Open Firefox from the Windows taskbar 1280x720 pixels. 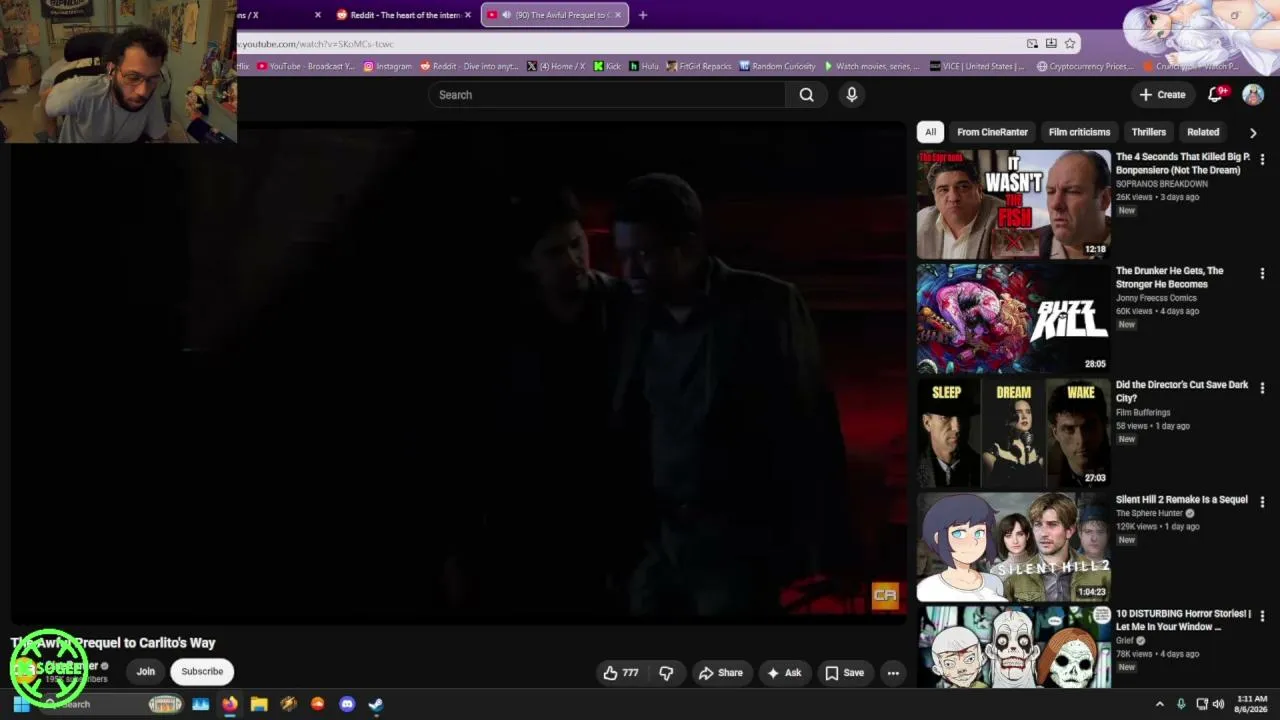point(230,704)
